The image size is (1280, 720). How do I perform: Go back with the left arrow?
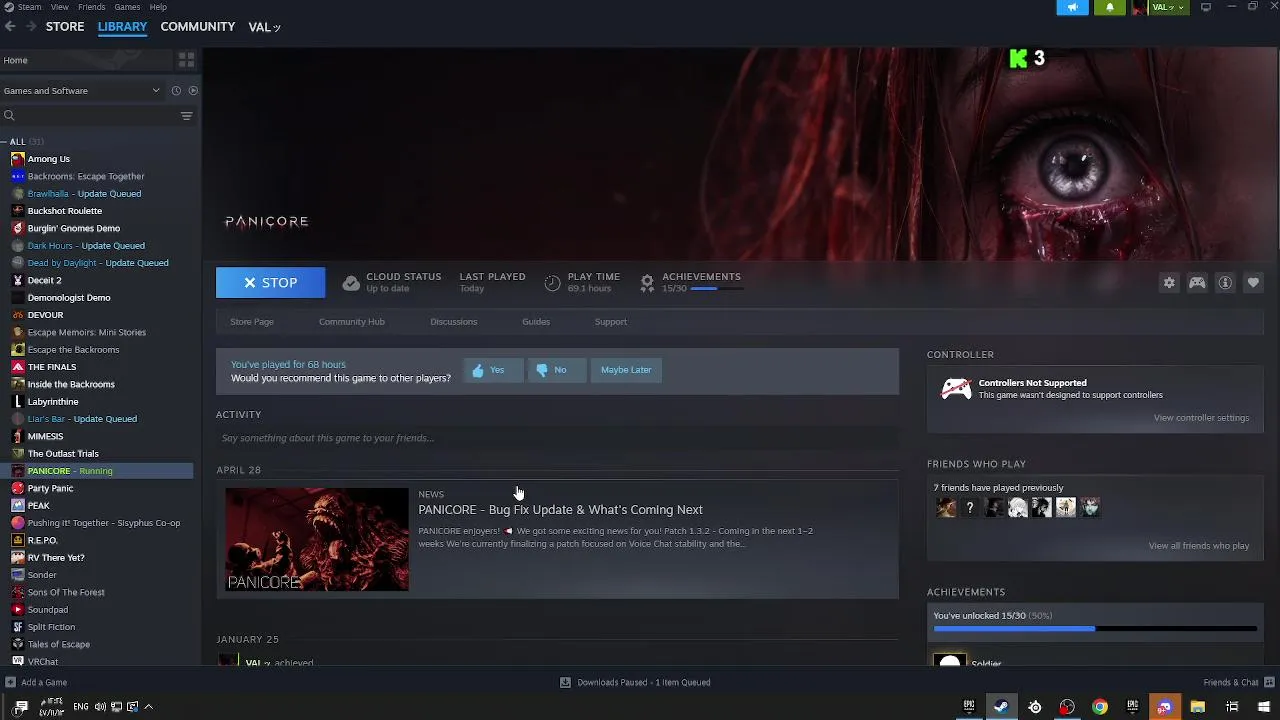pos(10,27)
